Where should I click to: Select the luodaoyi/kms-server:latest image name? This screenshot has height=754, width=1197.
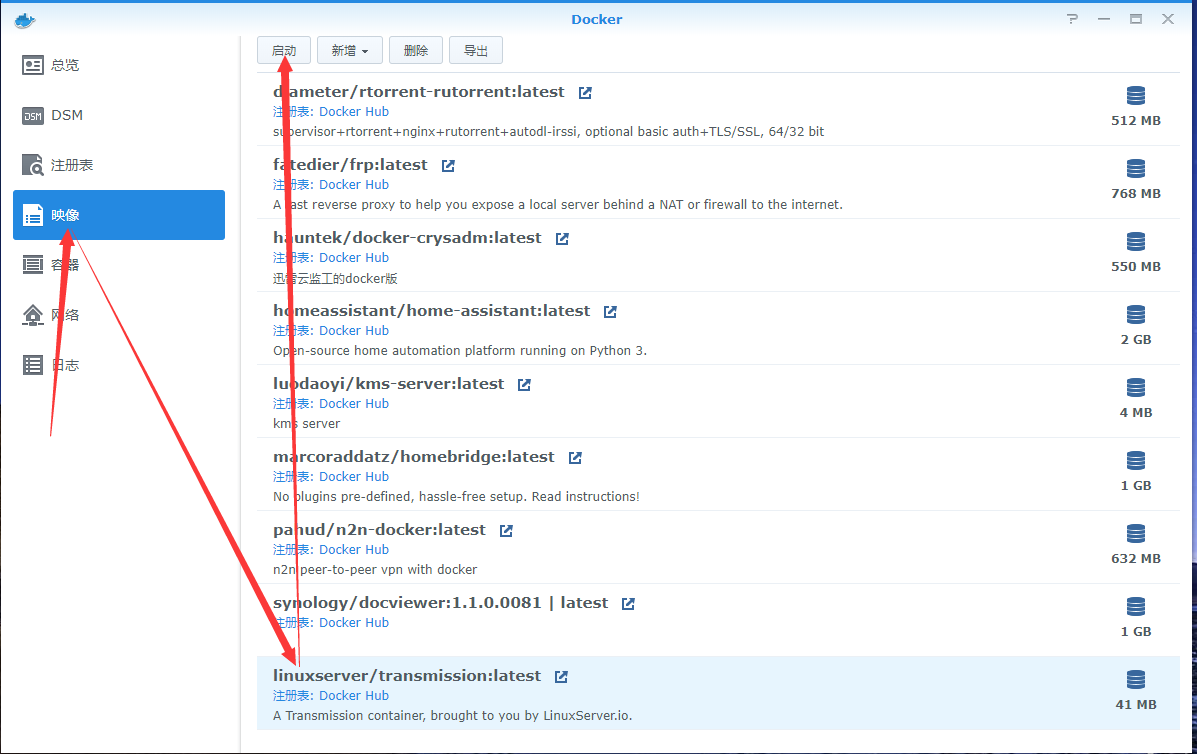pyautogui.click(x=389, y=384)
